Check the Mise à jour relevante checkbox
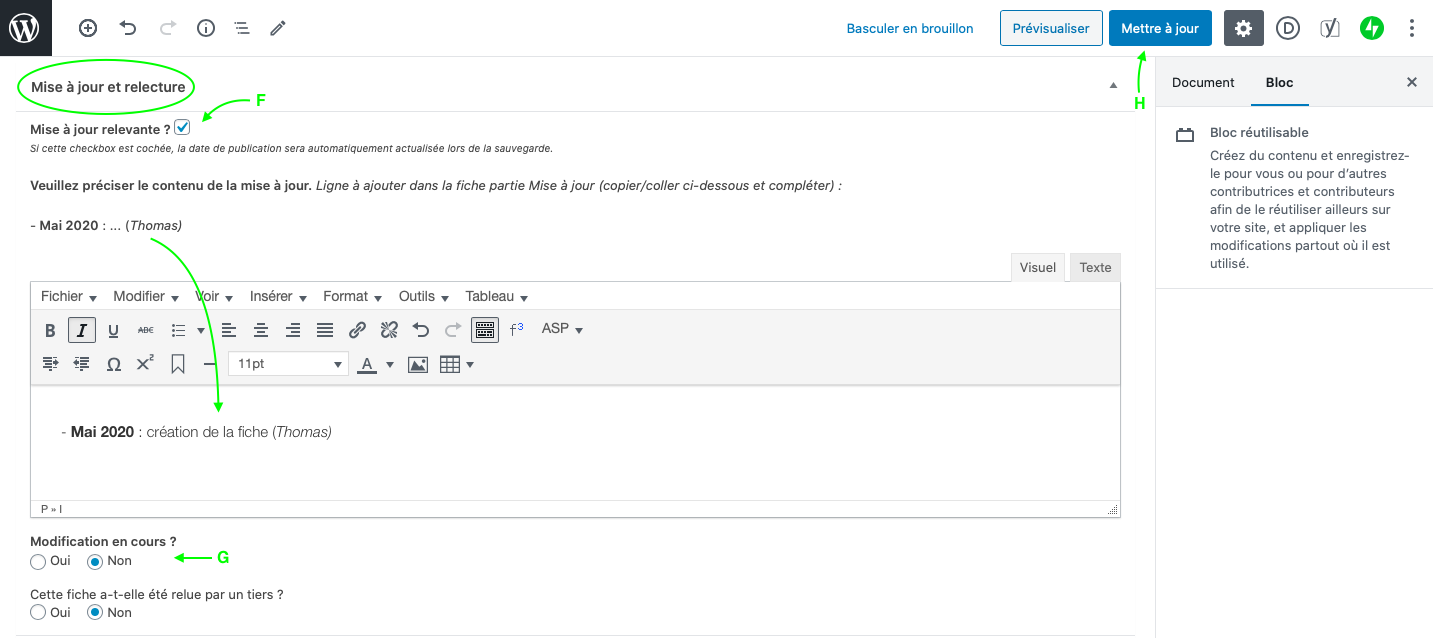 (182, 128)
